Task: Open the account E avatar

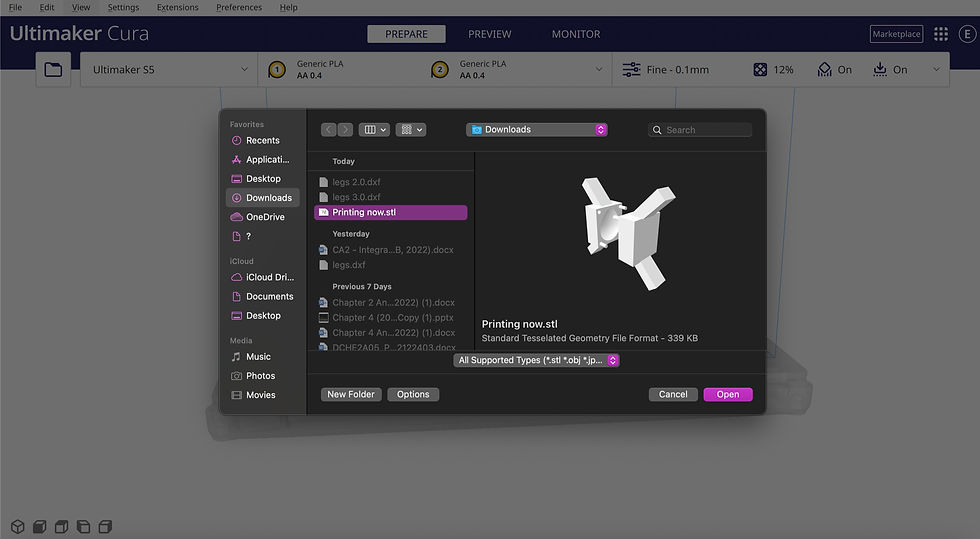Action: 968,34
